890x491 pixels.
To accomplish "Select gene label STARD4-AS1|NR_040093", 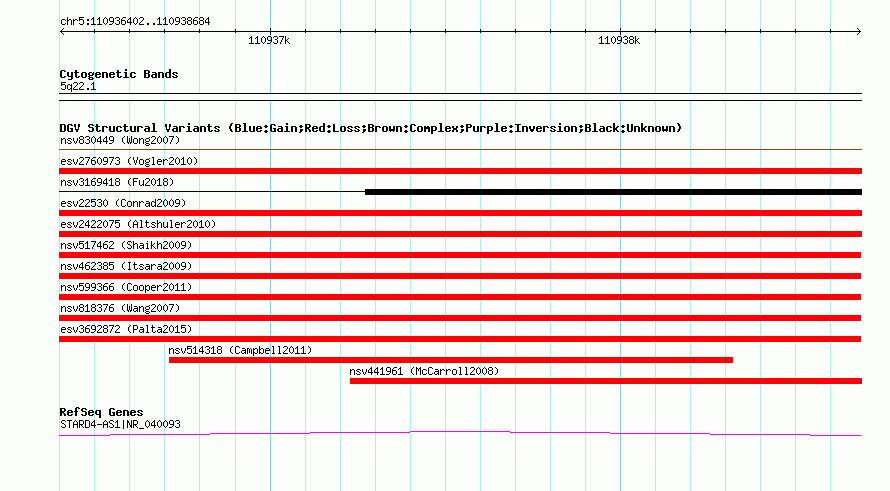I will (120, 424).
